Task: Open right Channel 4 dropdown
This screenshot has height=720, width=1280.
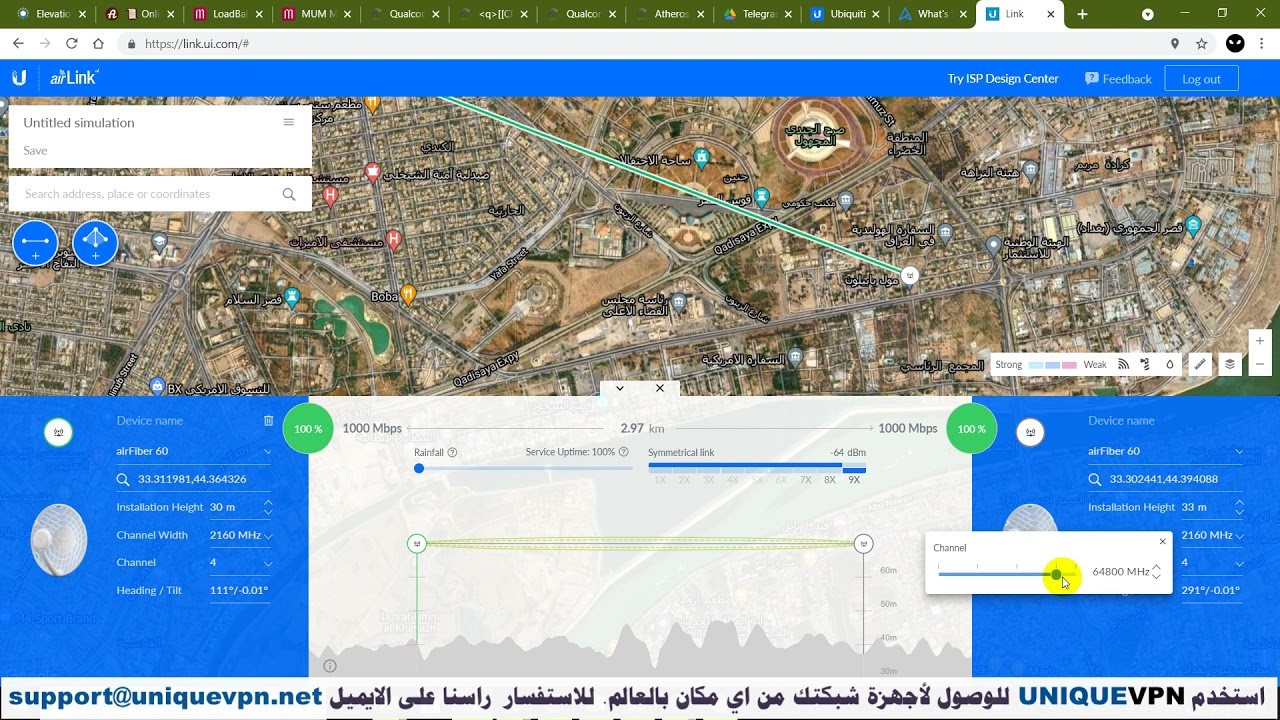Action: [1213, 562]
